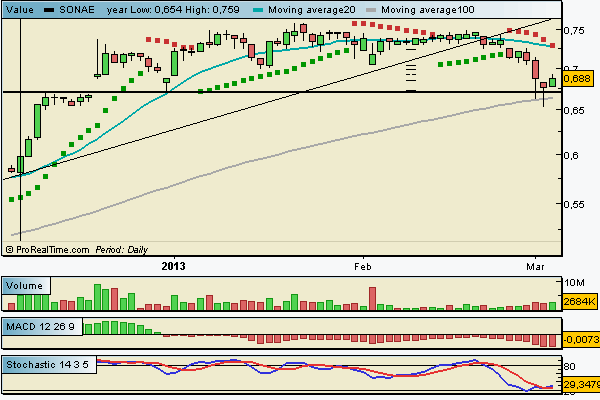Click the teal Moving average20 legend swatch
Screen dimensions: 600x400
tap(258, 10)
